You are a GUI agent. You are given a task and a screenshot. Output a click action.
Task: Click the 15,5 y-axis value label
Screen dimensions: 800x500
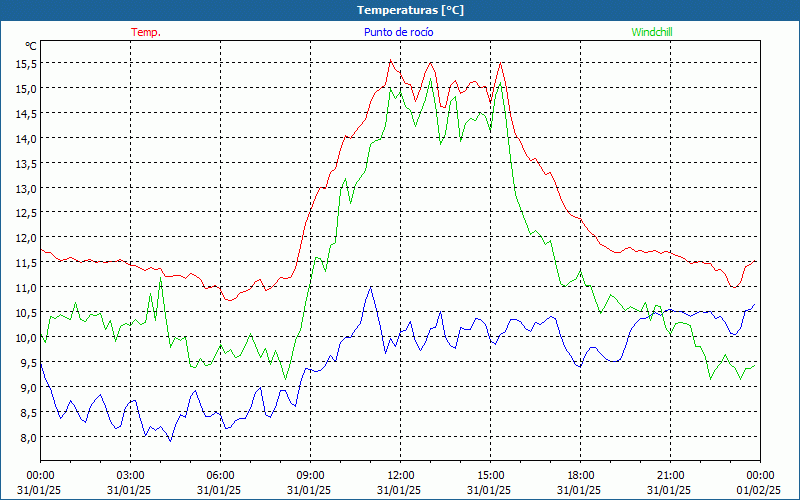(x=26, y=63)
